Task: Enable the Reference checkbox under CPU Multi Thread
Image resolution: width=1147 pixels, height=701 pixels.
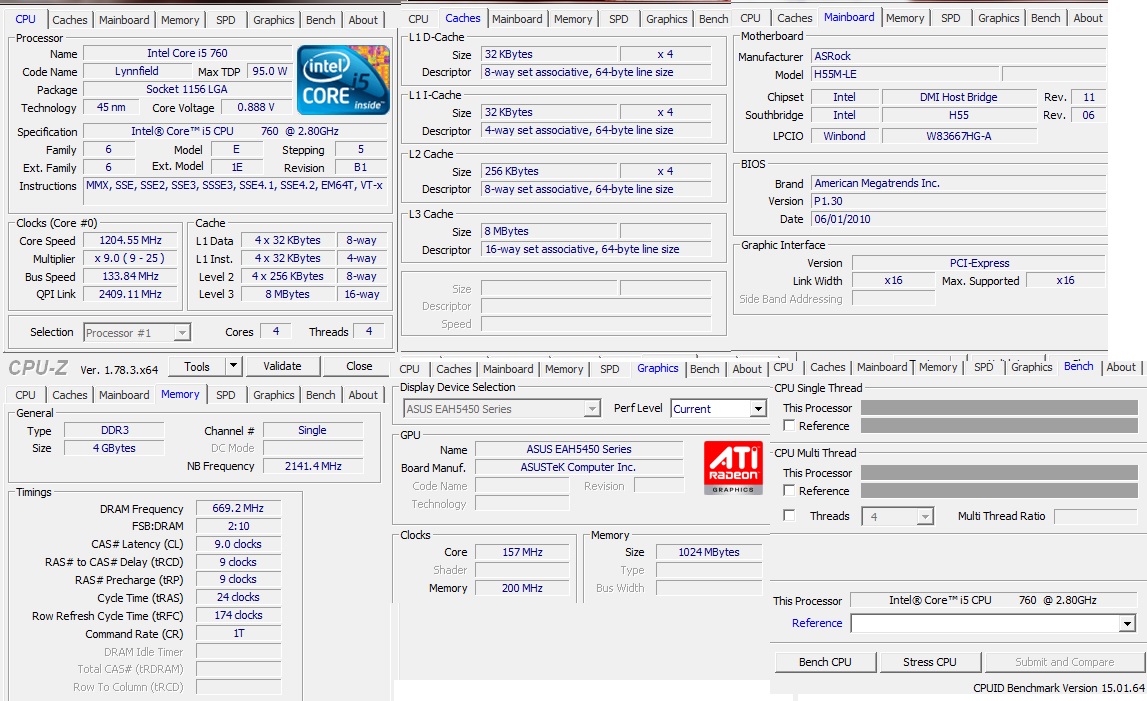Action: point(789,490)
